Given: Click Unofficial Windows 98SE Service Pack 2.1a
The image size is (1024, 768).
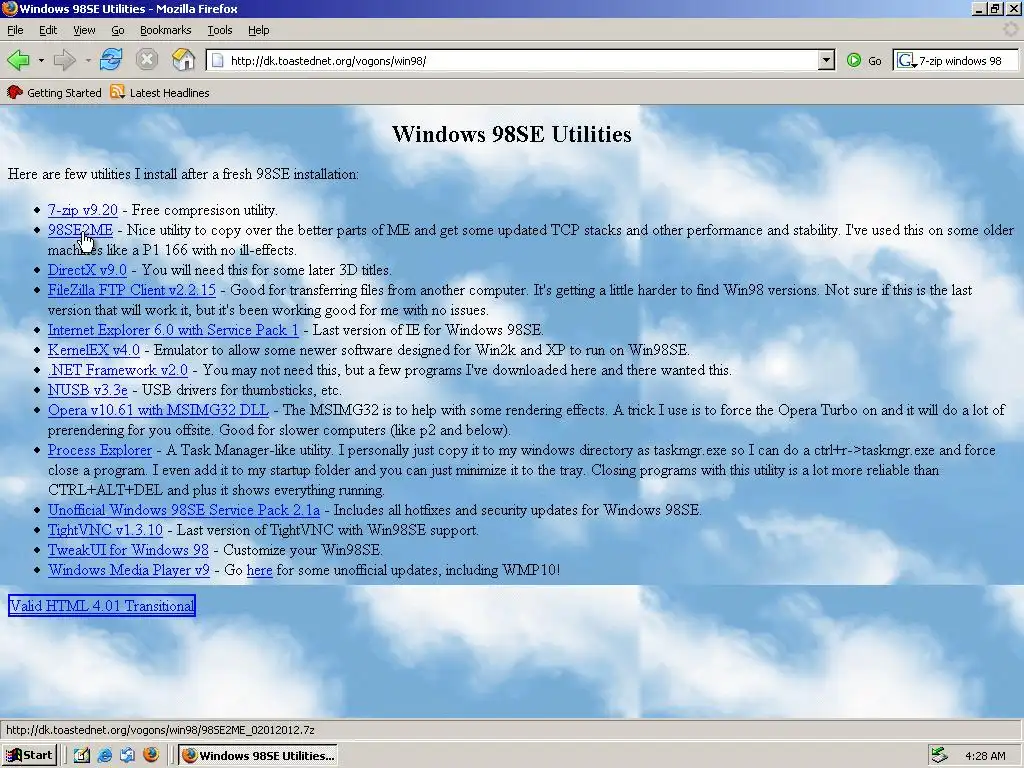Looking at the screenshot, I should 184,510.
